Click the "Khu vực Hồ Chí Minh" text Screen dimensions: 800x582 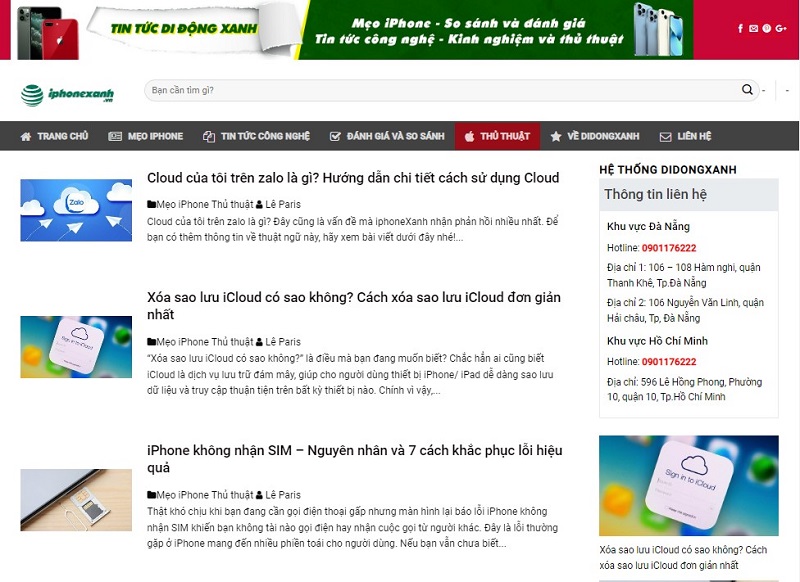pos(657,341)
